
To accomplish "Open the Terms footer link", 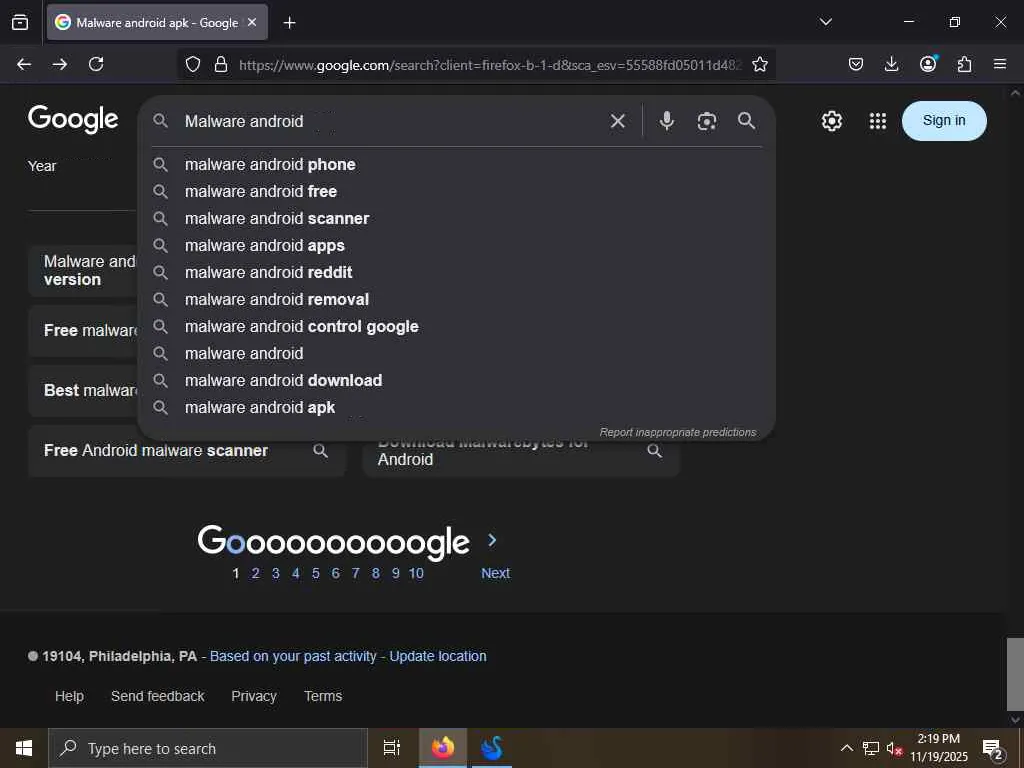I will [323, 696].
